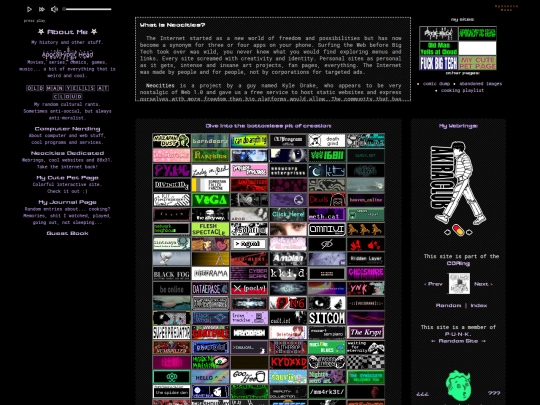540x405 pixels.
Task: Click the SITCOM site badge
Action: [327, 318]
